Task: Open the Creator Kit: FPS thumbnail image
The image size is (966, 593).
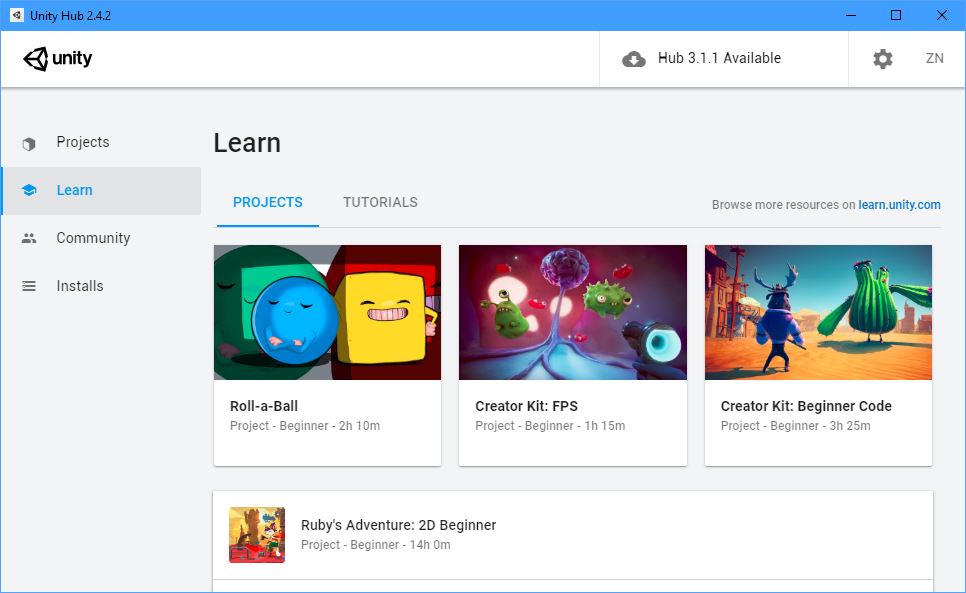Action: pos(572,312)
